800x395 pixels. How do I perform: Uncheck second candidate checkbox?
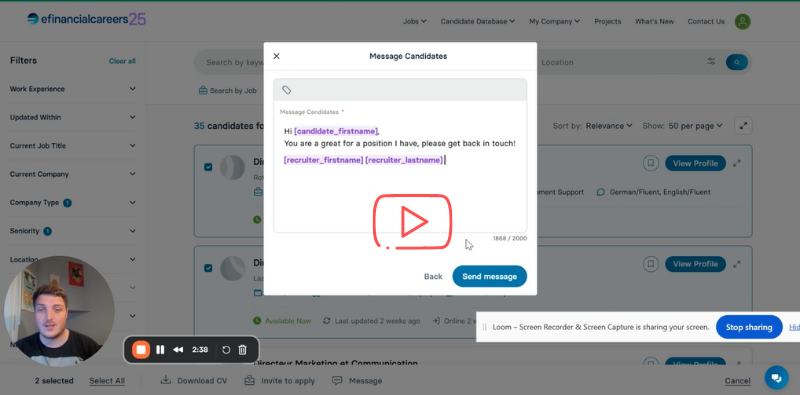point(208,268)
